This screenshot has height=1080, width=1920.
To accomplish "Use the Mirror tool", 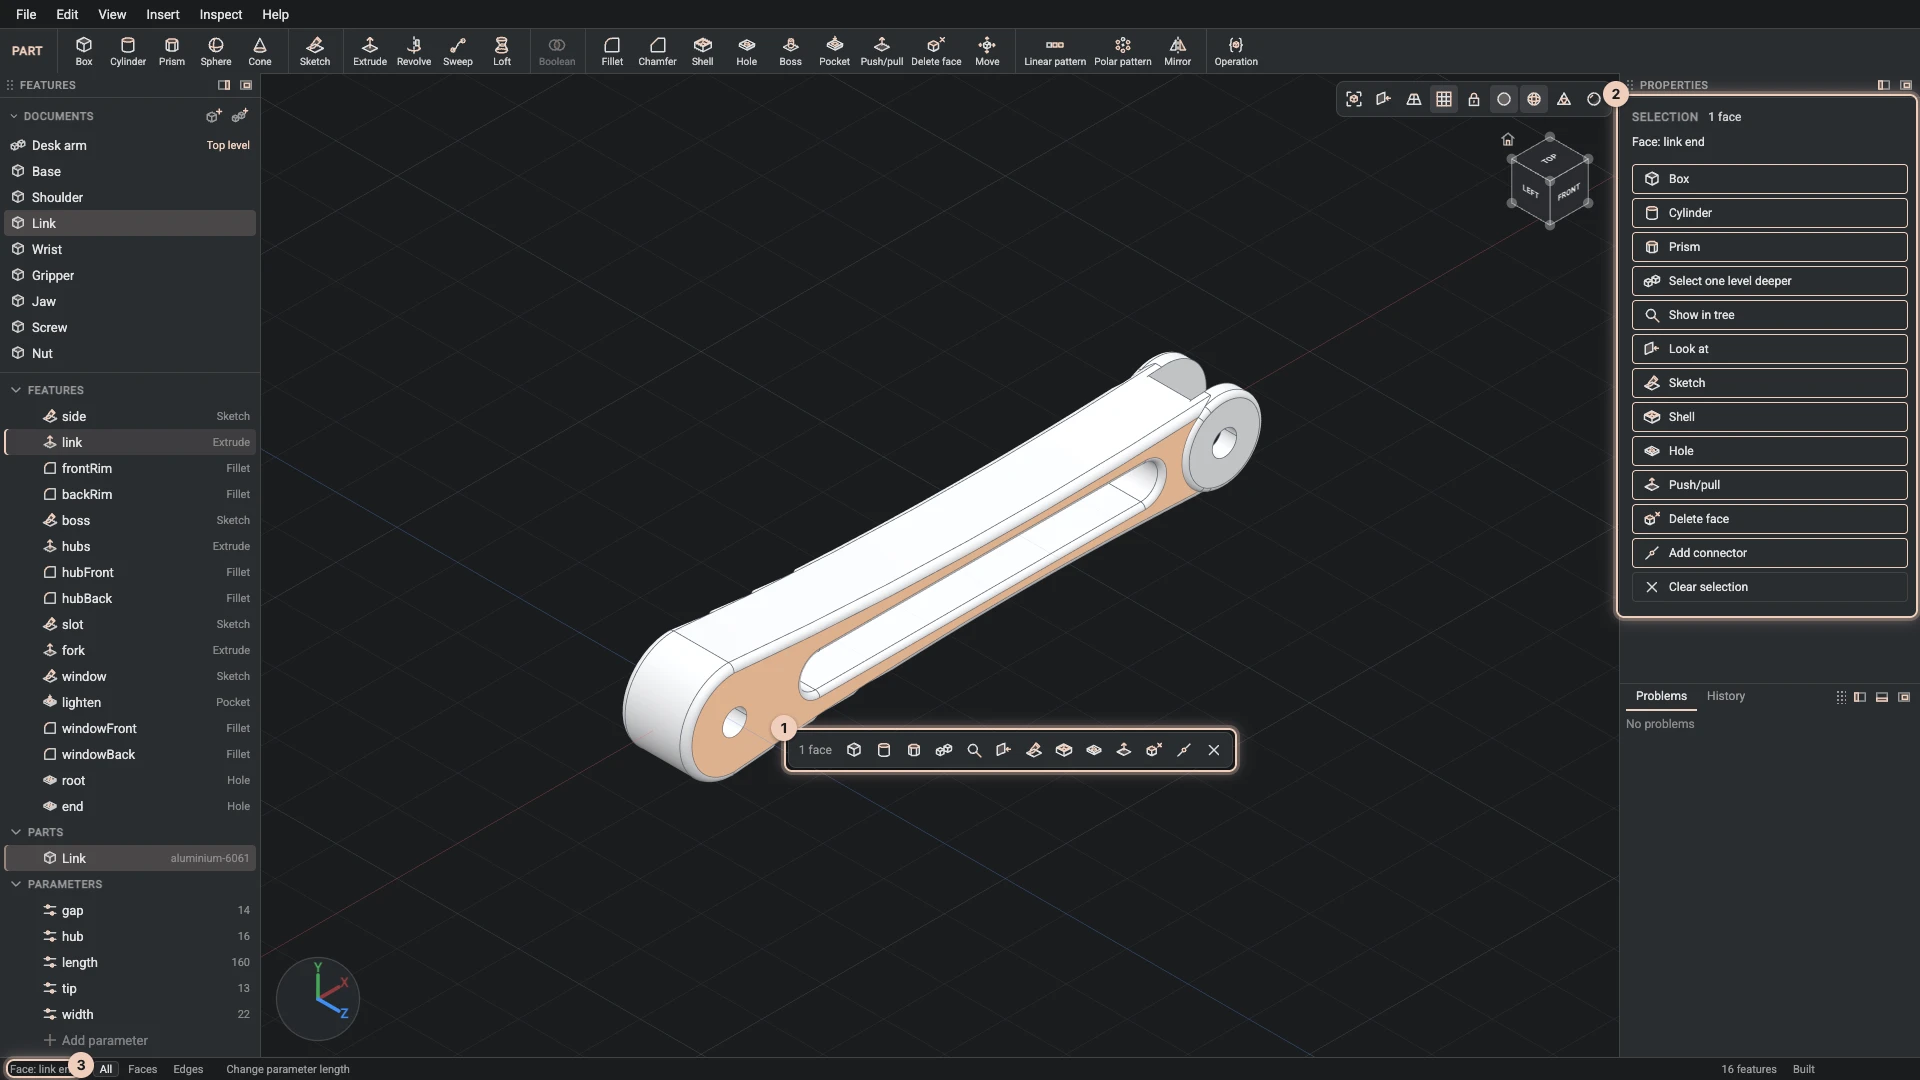I will tap(1177, 51).
